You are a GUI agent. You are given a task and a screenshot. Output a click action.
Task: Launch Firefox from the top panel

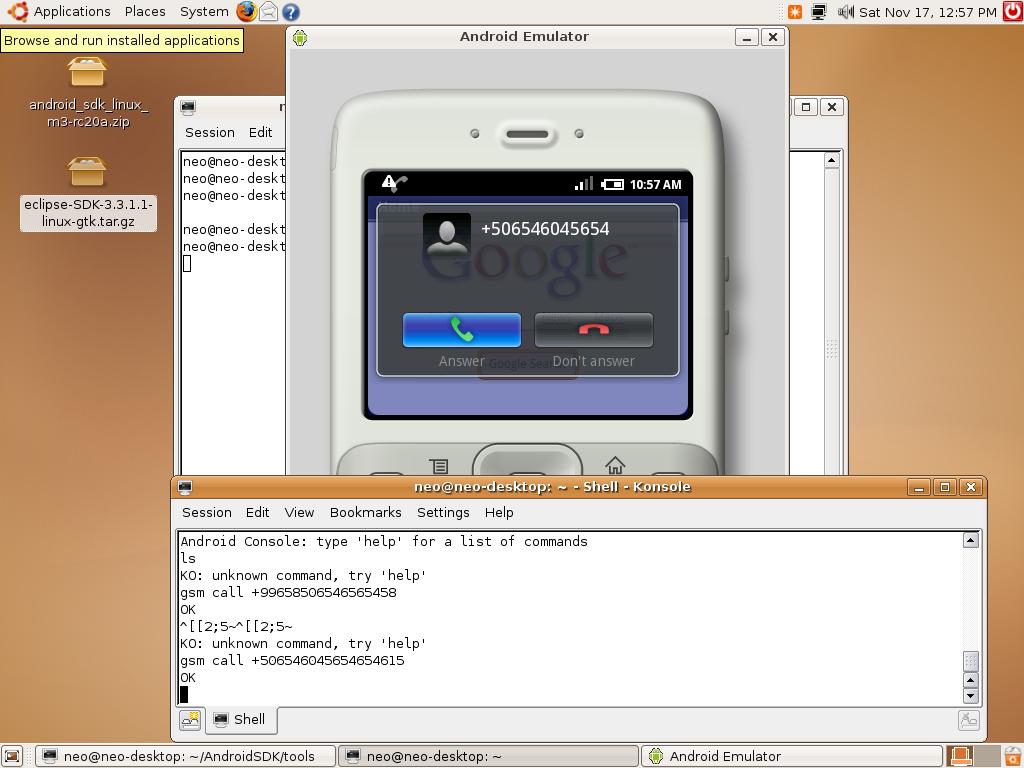[246, 12]
